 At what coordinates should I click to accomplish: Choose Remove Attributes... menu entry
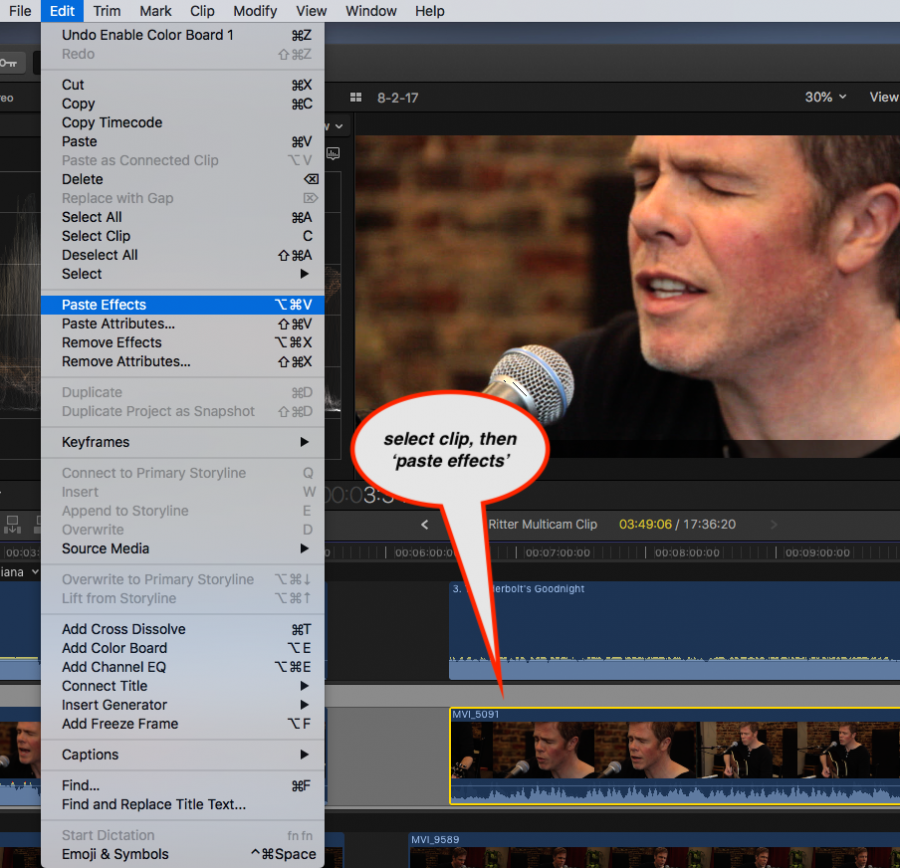click(126, 362)
